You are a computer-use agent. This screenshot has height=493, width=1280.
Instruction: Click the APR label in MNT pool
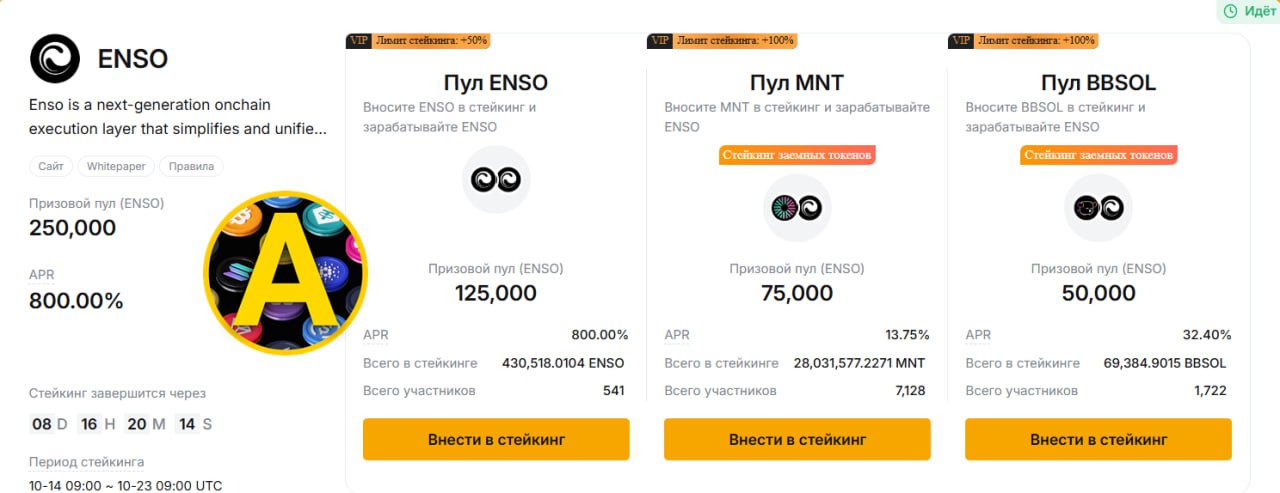[677, 335]
